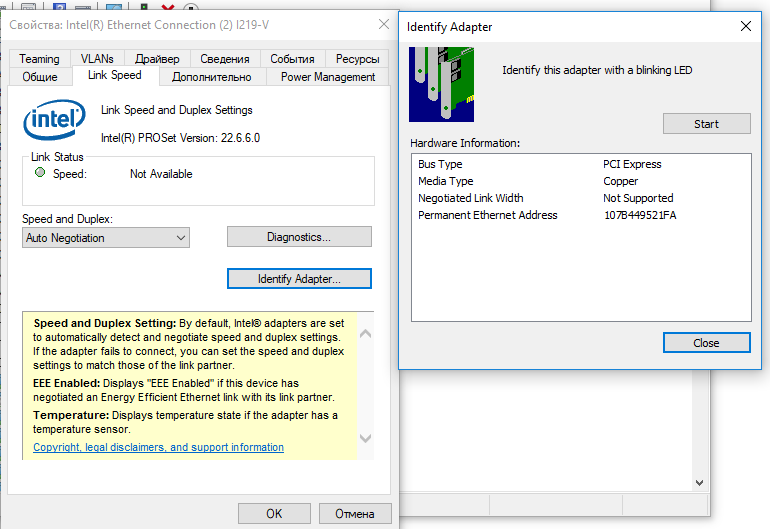Start blinking the adapter LED
Viewport: 770px width, 529px height.
[706, 124]
